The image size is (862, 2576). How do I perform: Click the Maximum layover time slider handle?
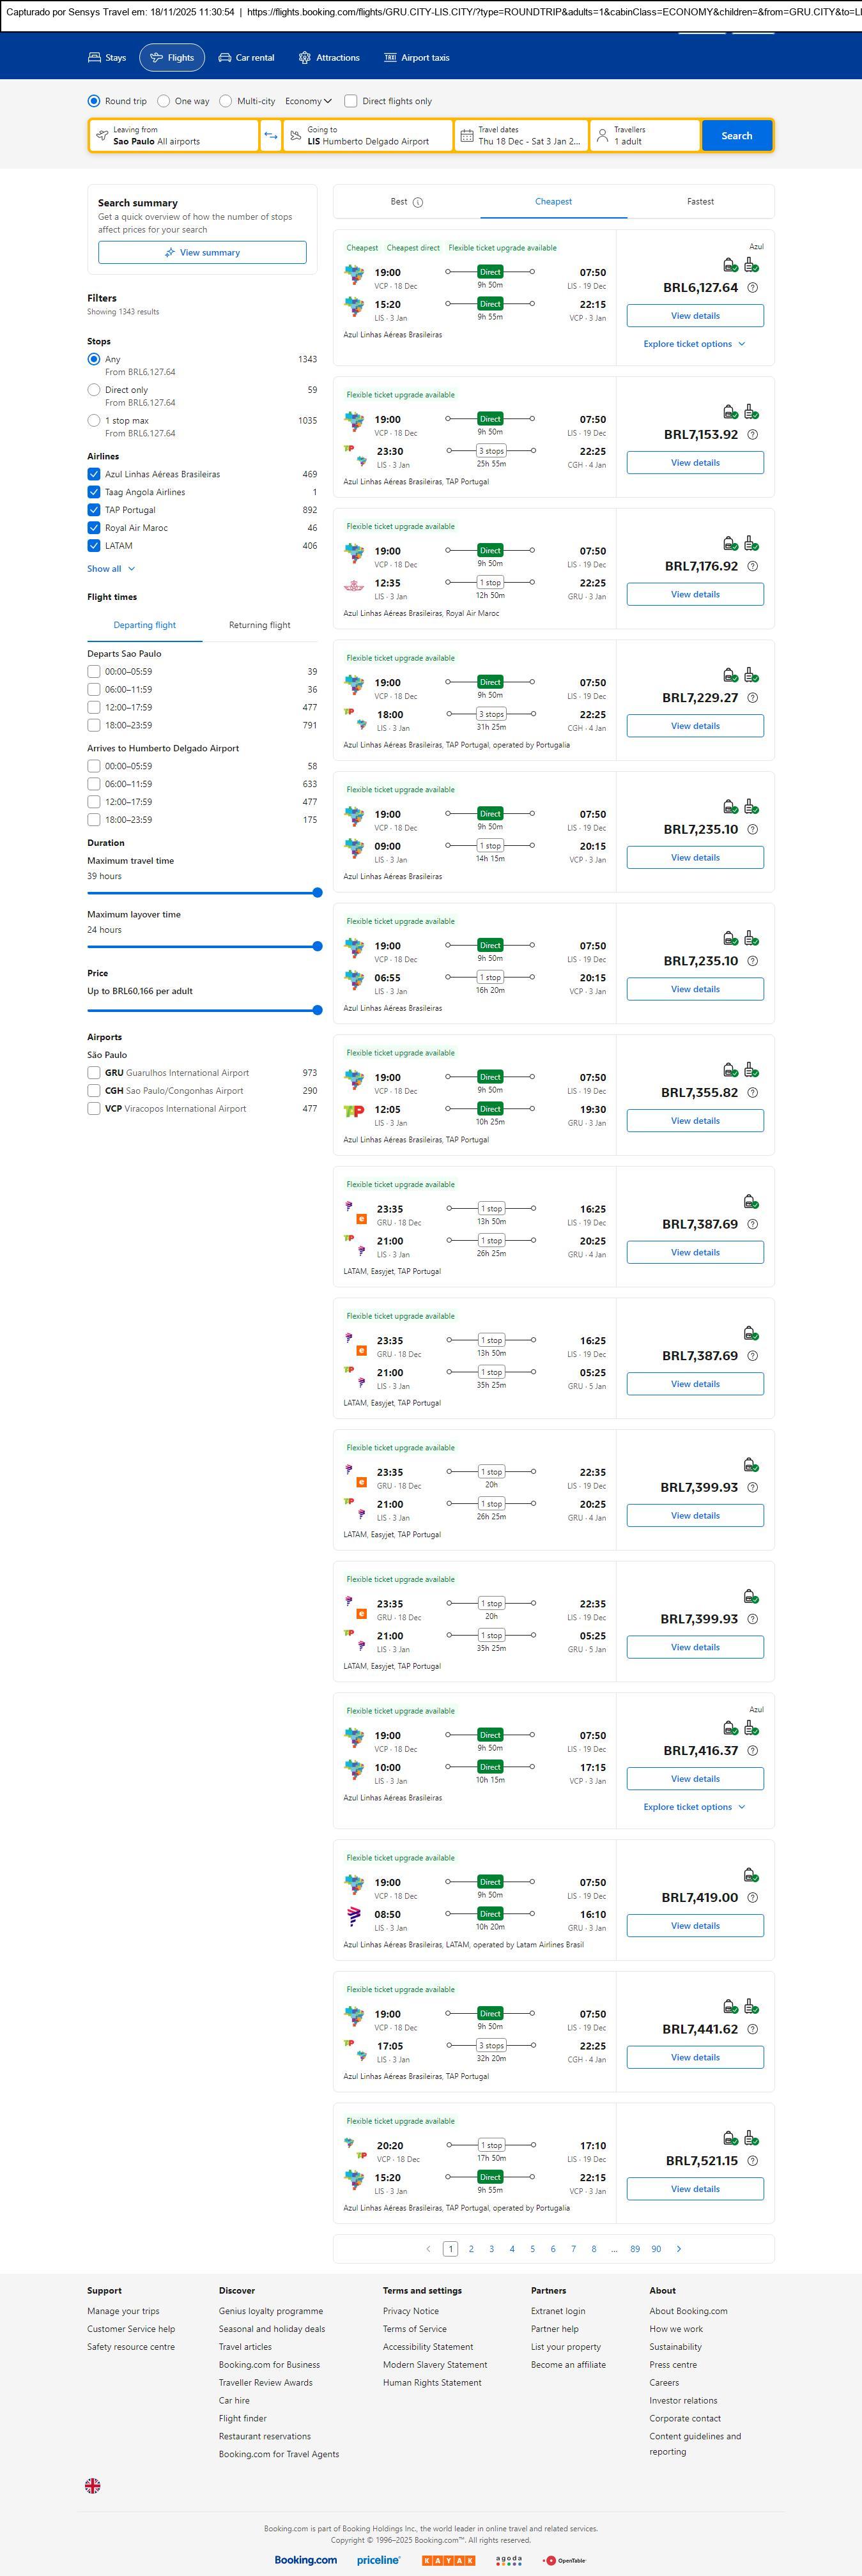pyautogui.click(x=317, y=946)
